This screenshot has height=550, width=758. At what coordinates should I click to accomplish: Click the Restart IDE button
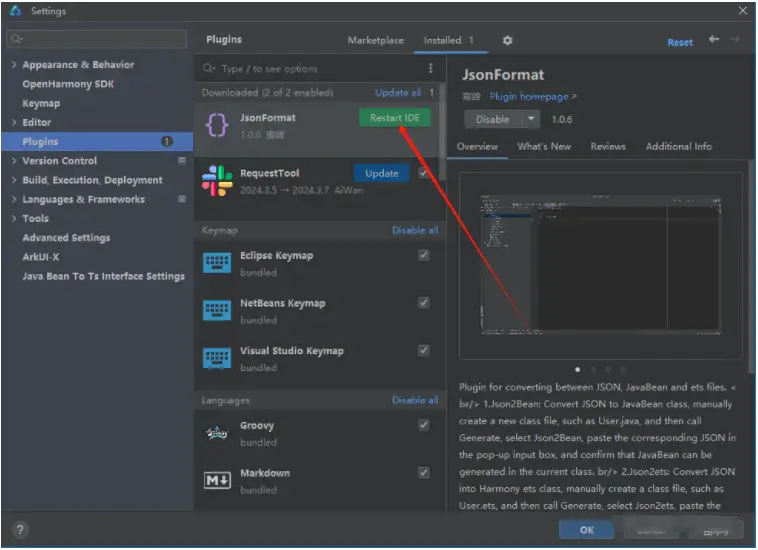point(394,118)
